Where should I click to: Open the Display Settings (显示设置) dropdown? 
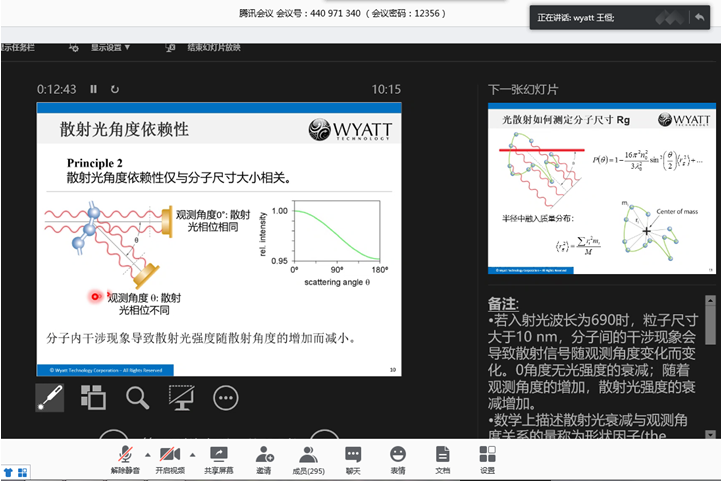pos(111,47)
